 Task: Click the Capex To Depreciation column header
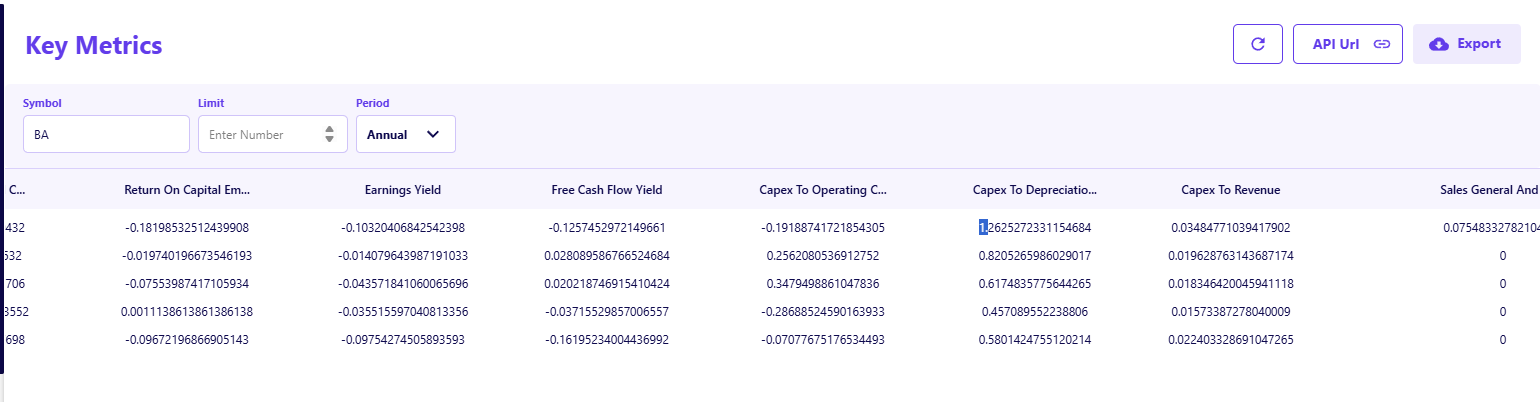pyautogui.click(x=1035, y=189)
